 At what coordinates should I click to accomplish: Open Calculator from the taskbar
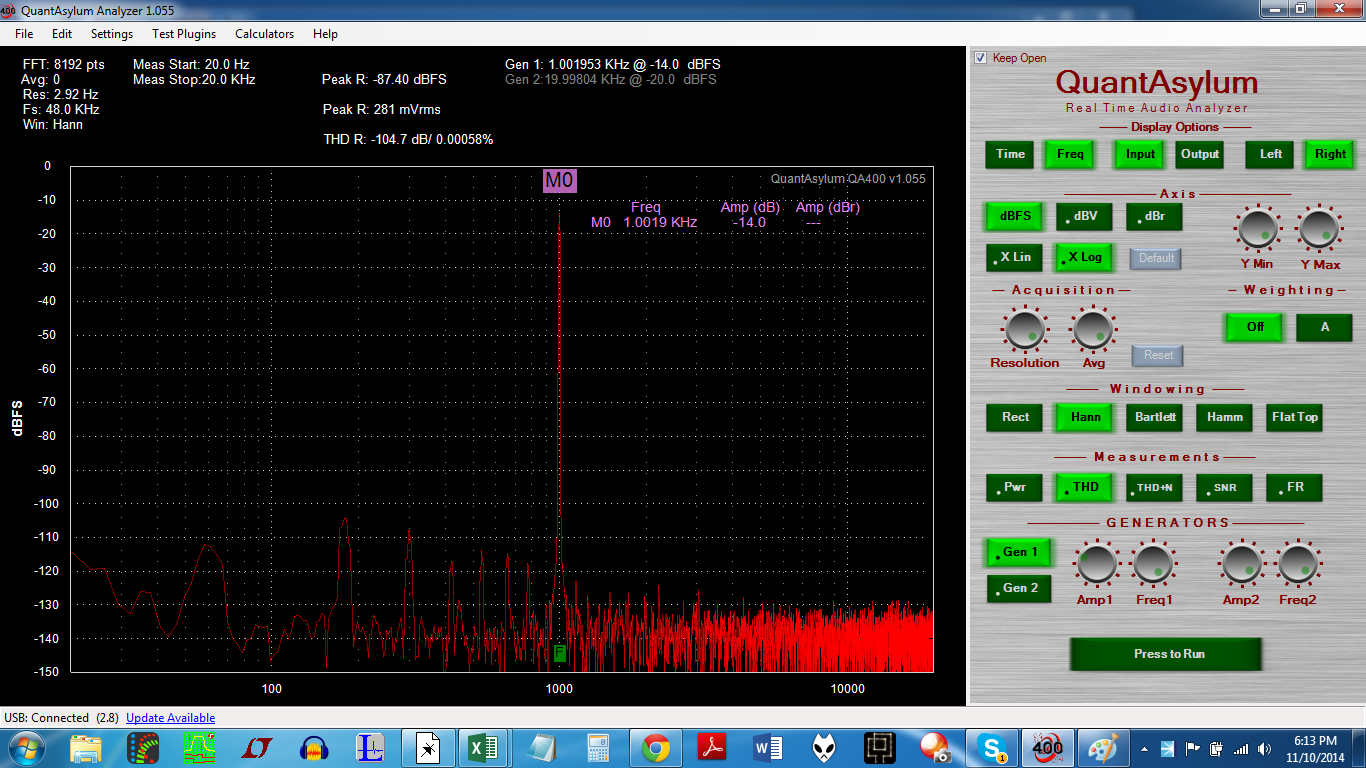[598, 747]
